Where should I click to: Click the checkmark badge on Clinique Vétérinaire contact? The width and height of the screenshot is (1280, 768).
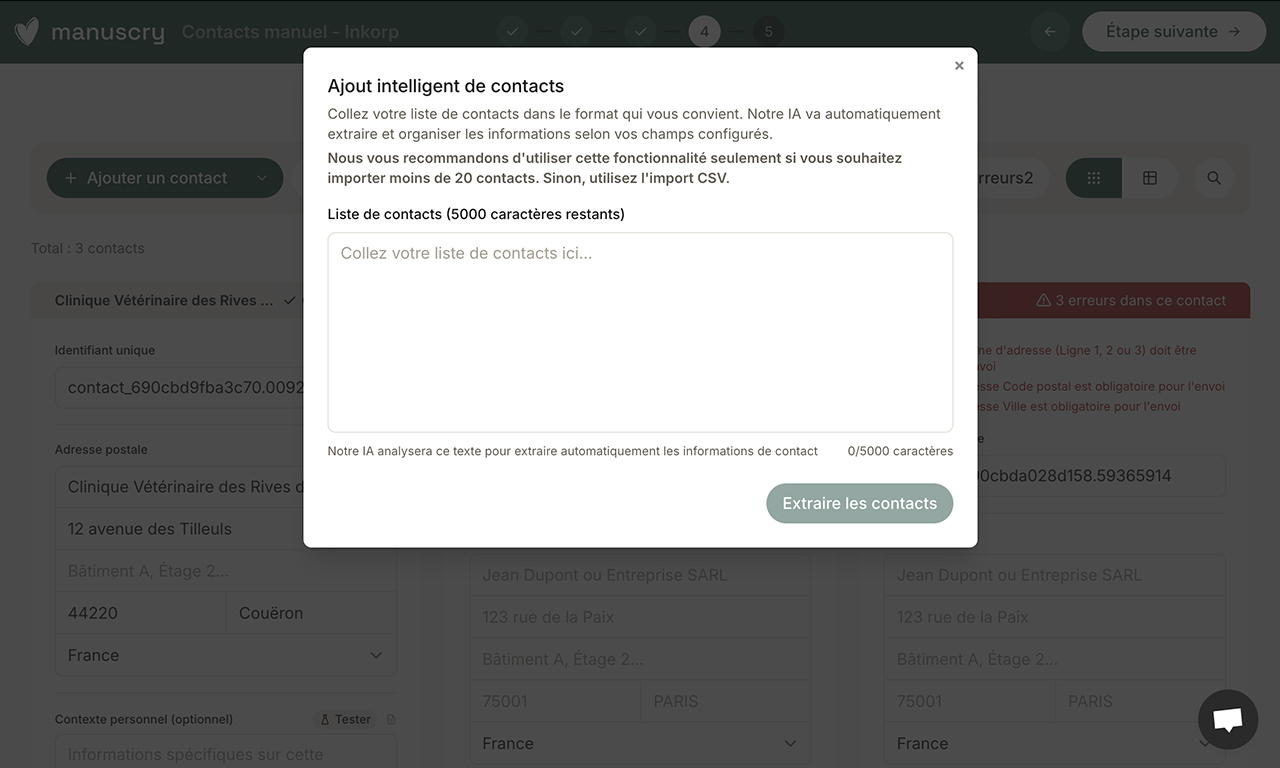[x=289, y=299]
